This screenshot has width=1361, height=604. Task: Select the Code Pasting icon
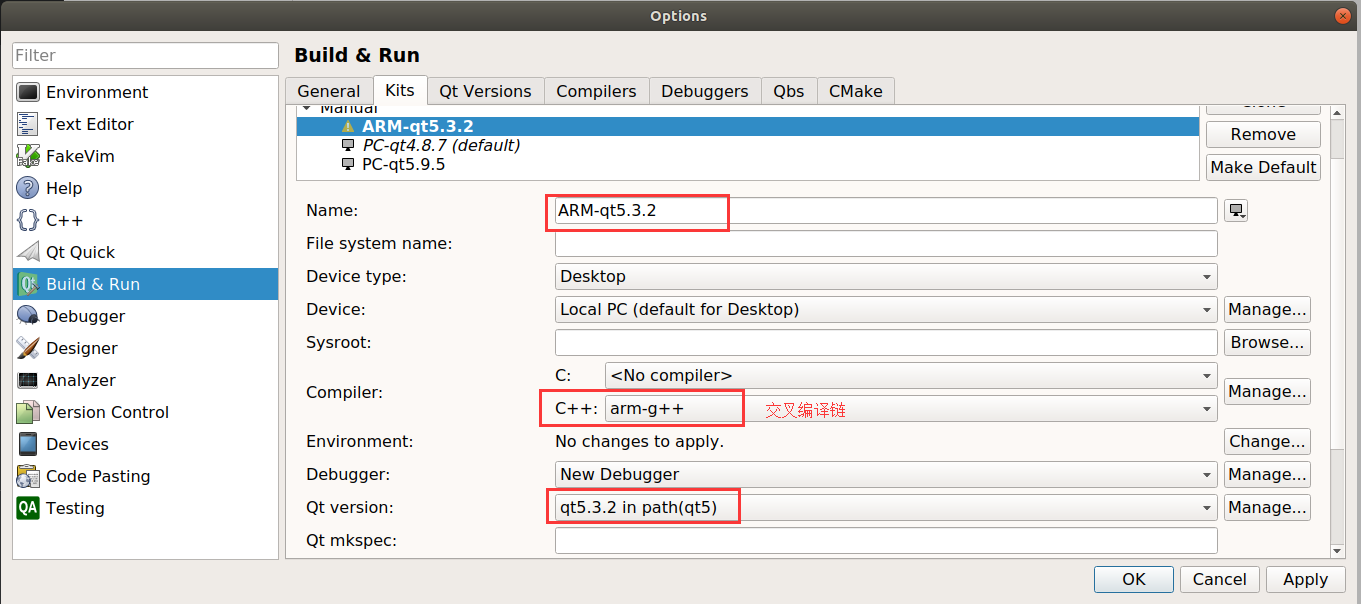pos(28,476)
